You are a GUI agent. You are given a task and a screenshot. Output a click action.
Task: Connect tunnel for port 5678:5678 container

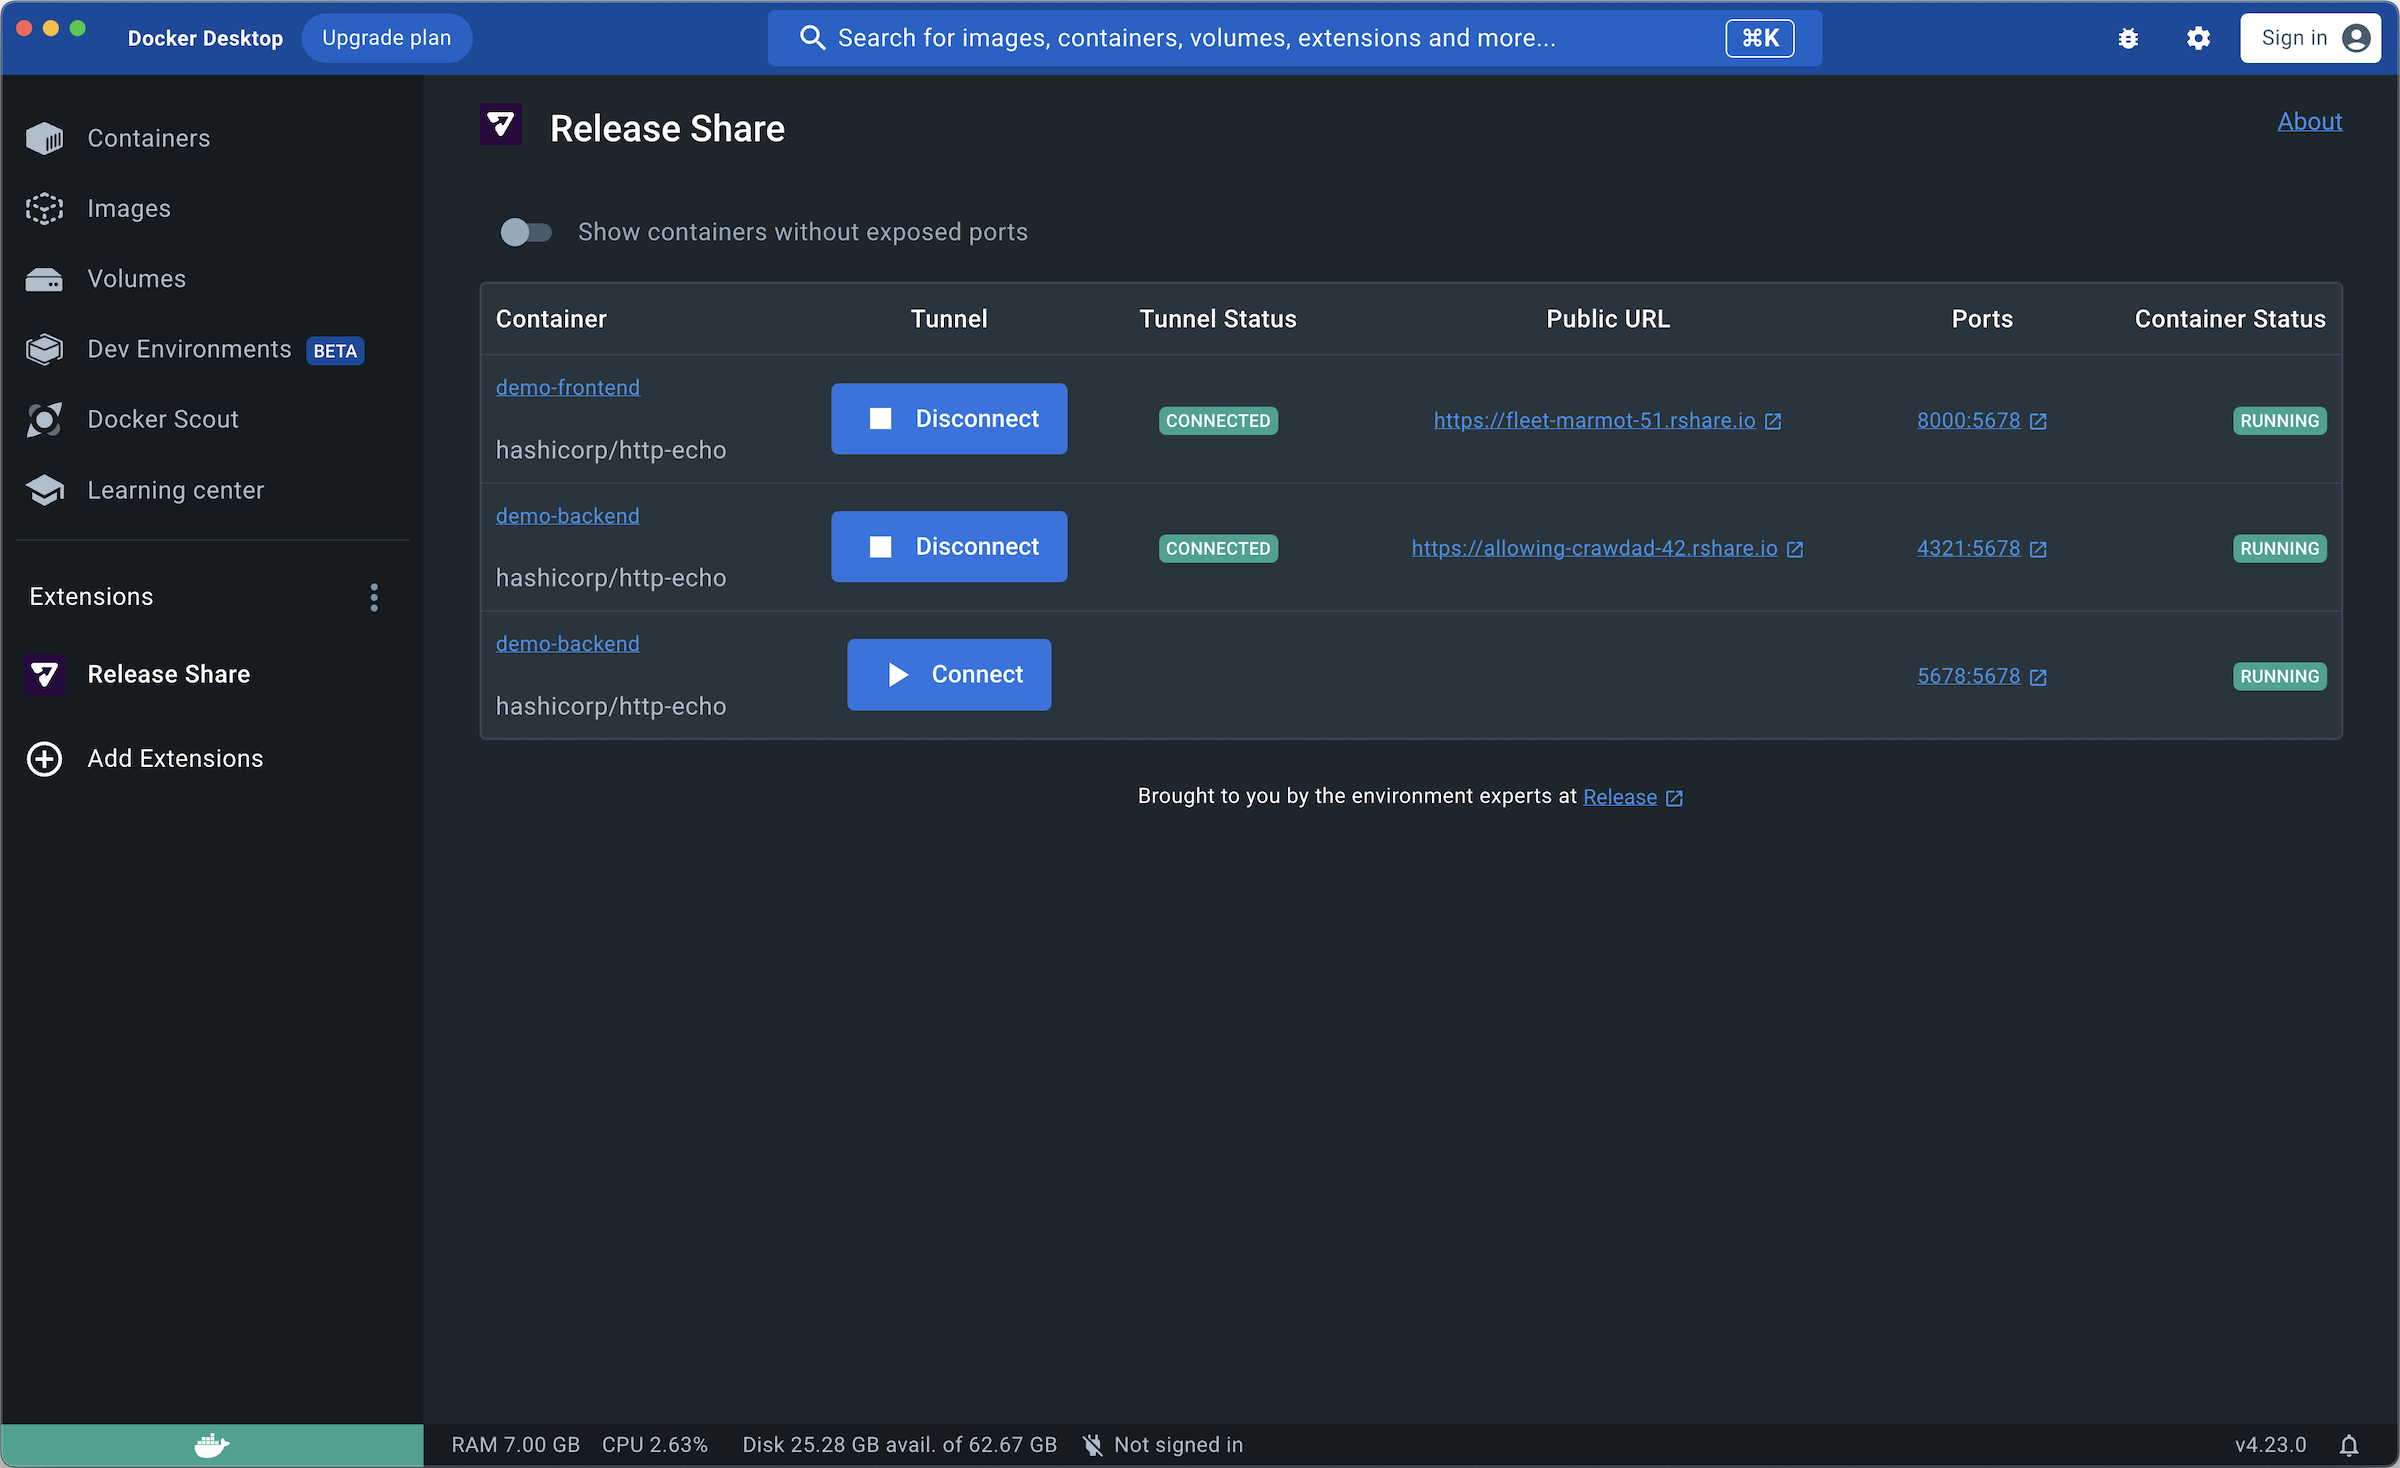coord(948,675)
